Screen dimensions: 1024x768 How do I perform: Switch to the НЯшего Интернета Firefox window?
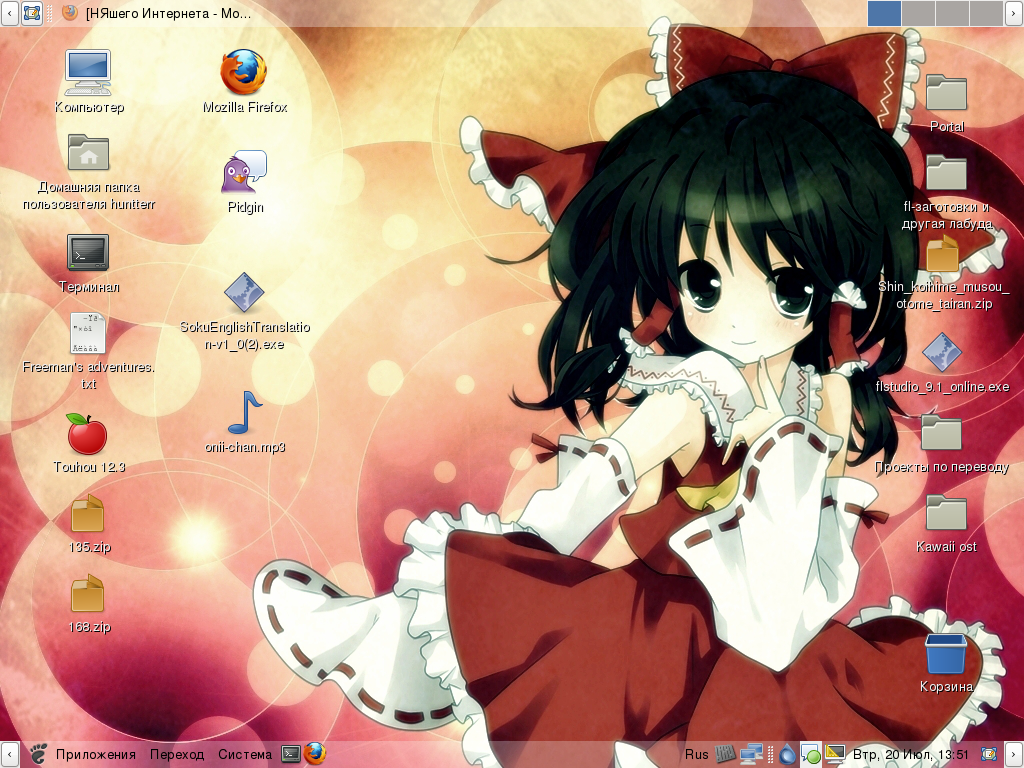click(x=157, y=13)
